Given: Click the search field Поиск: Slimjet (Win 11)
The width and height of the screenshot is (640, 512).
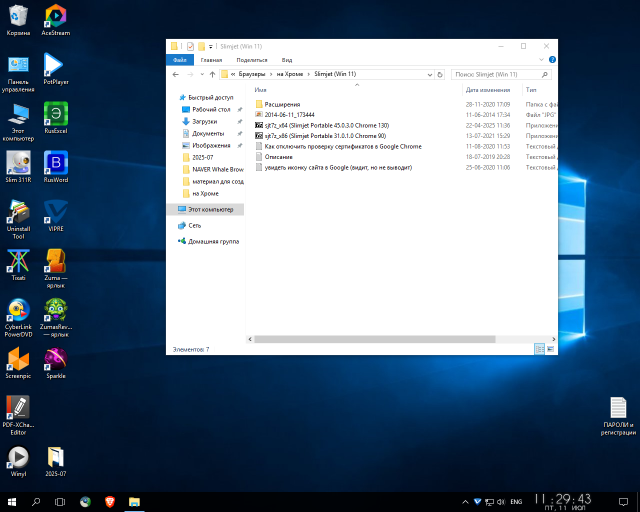Looking at the screenshot, I should (501, 75).
